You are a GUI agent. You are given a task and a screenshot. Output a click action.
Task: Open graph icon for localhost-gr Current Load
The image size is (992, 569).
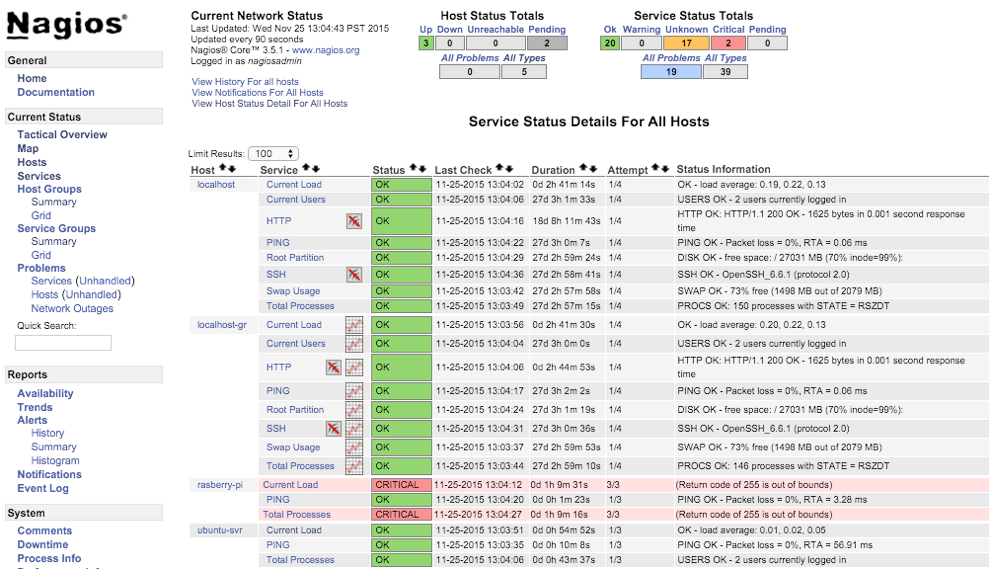pos(354,325)
